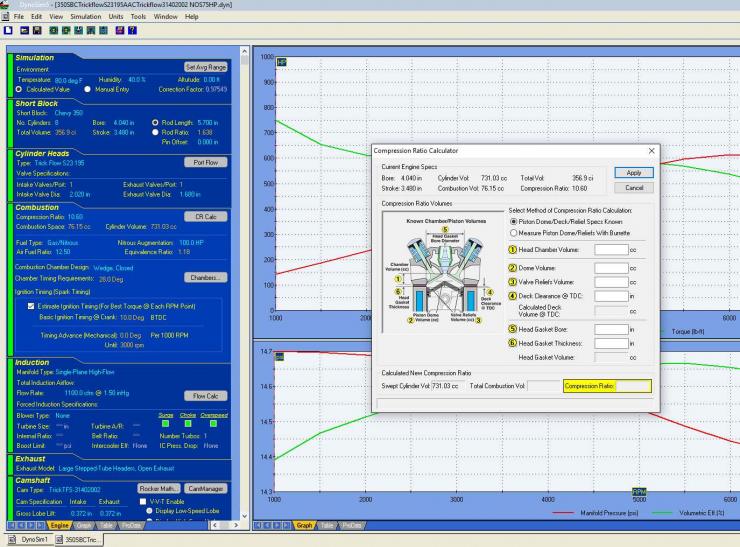Screen dimensions: 740x547
Task: Apply the compression ratio calculation
Action: point(634,173)
